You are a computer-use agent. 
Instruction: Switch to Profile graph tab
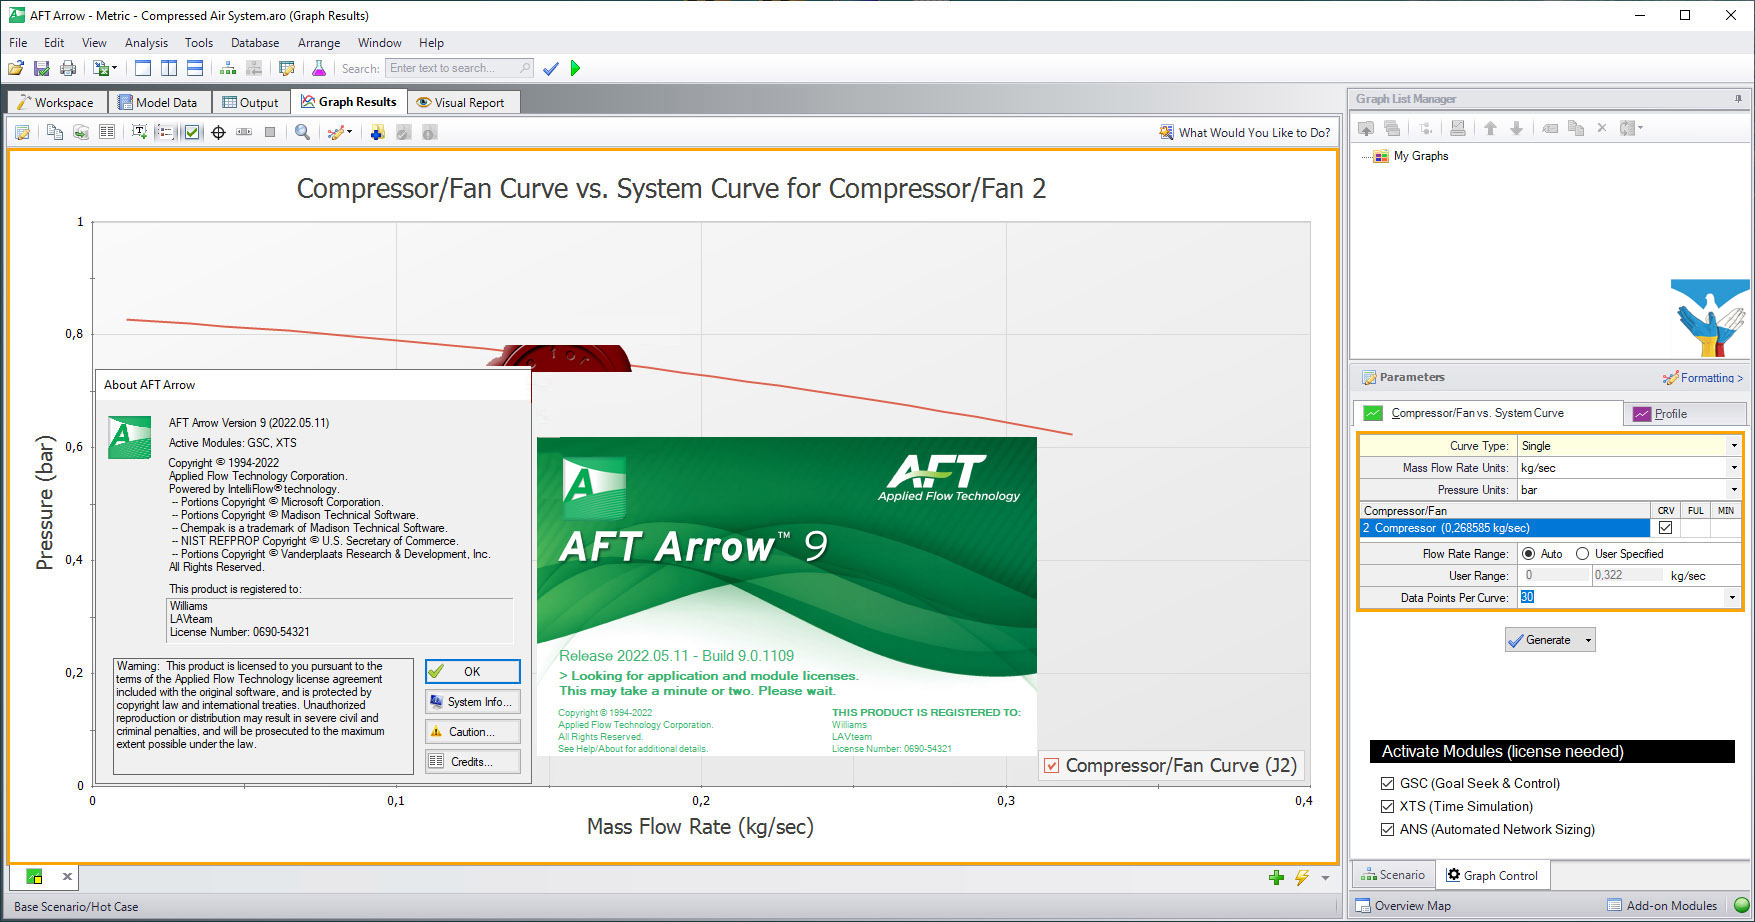click(1685, 414)
